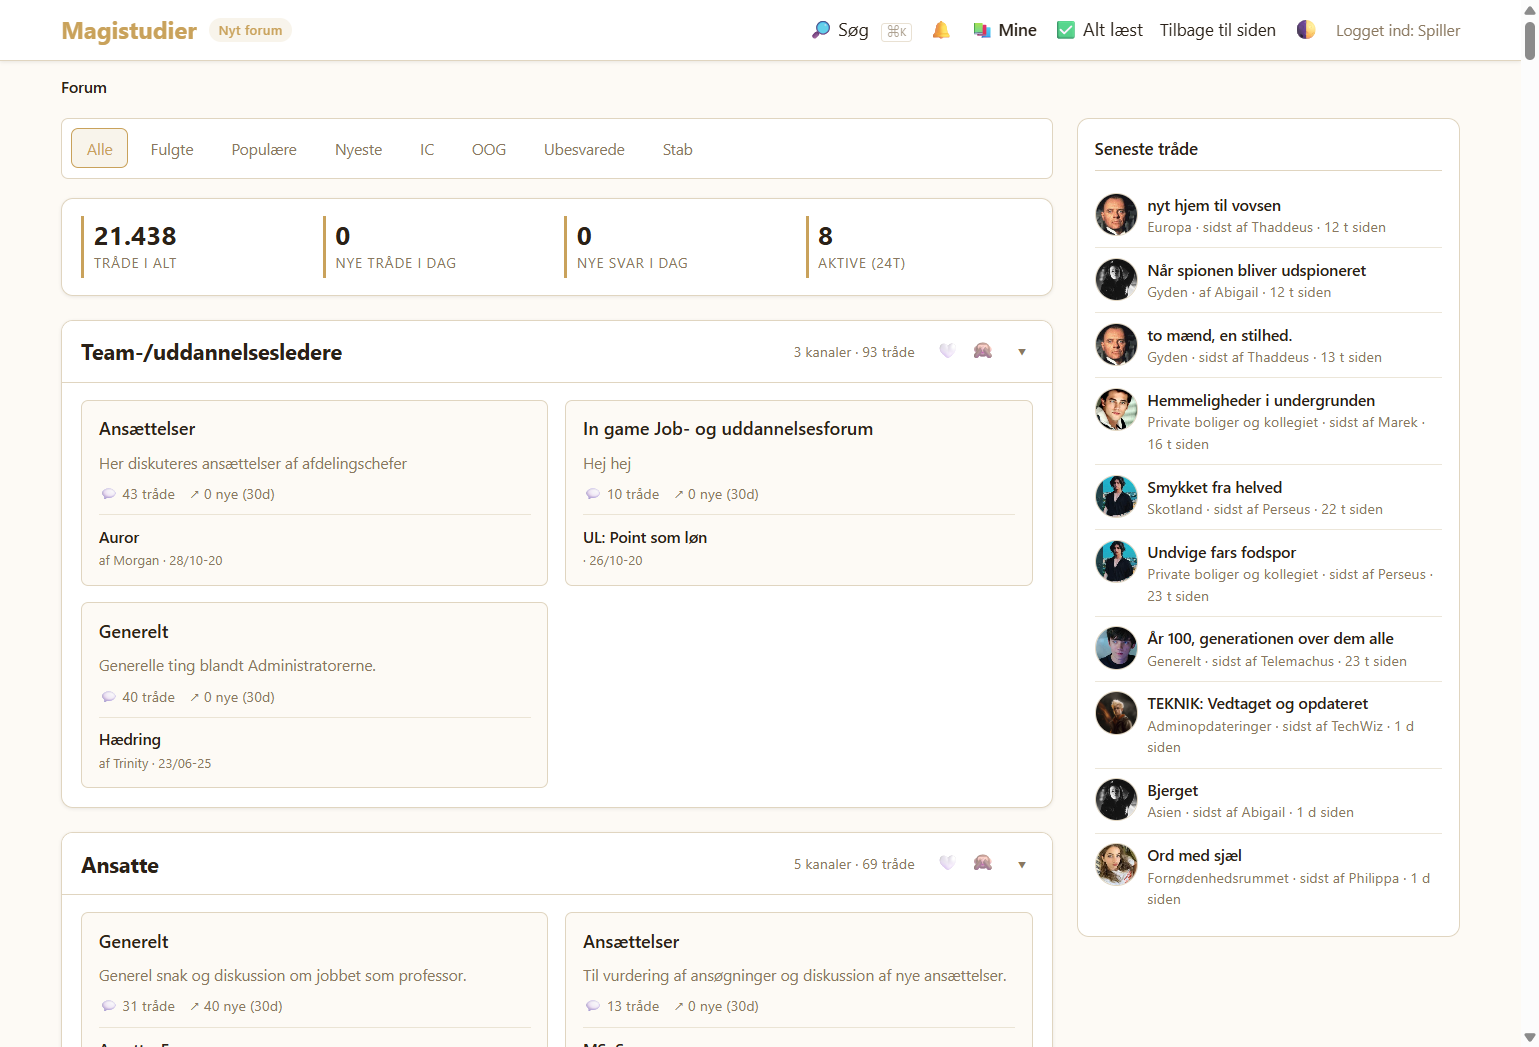Collapse the Ansatte section arrow
1539x1047 pixels.
[1022, 864]
